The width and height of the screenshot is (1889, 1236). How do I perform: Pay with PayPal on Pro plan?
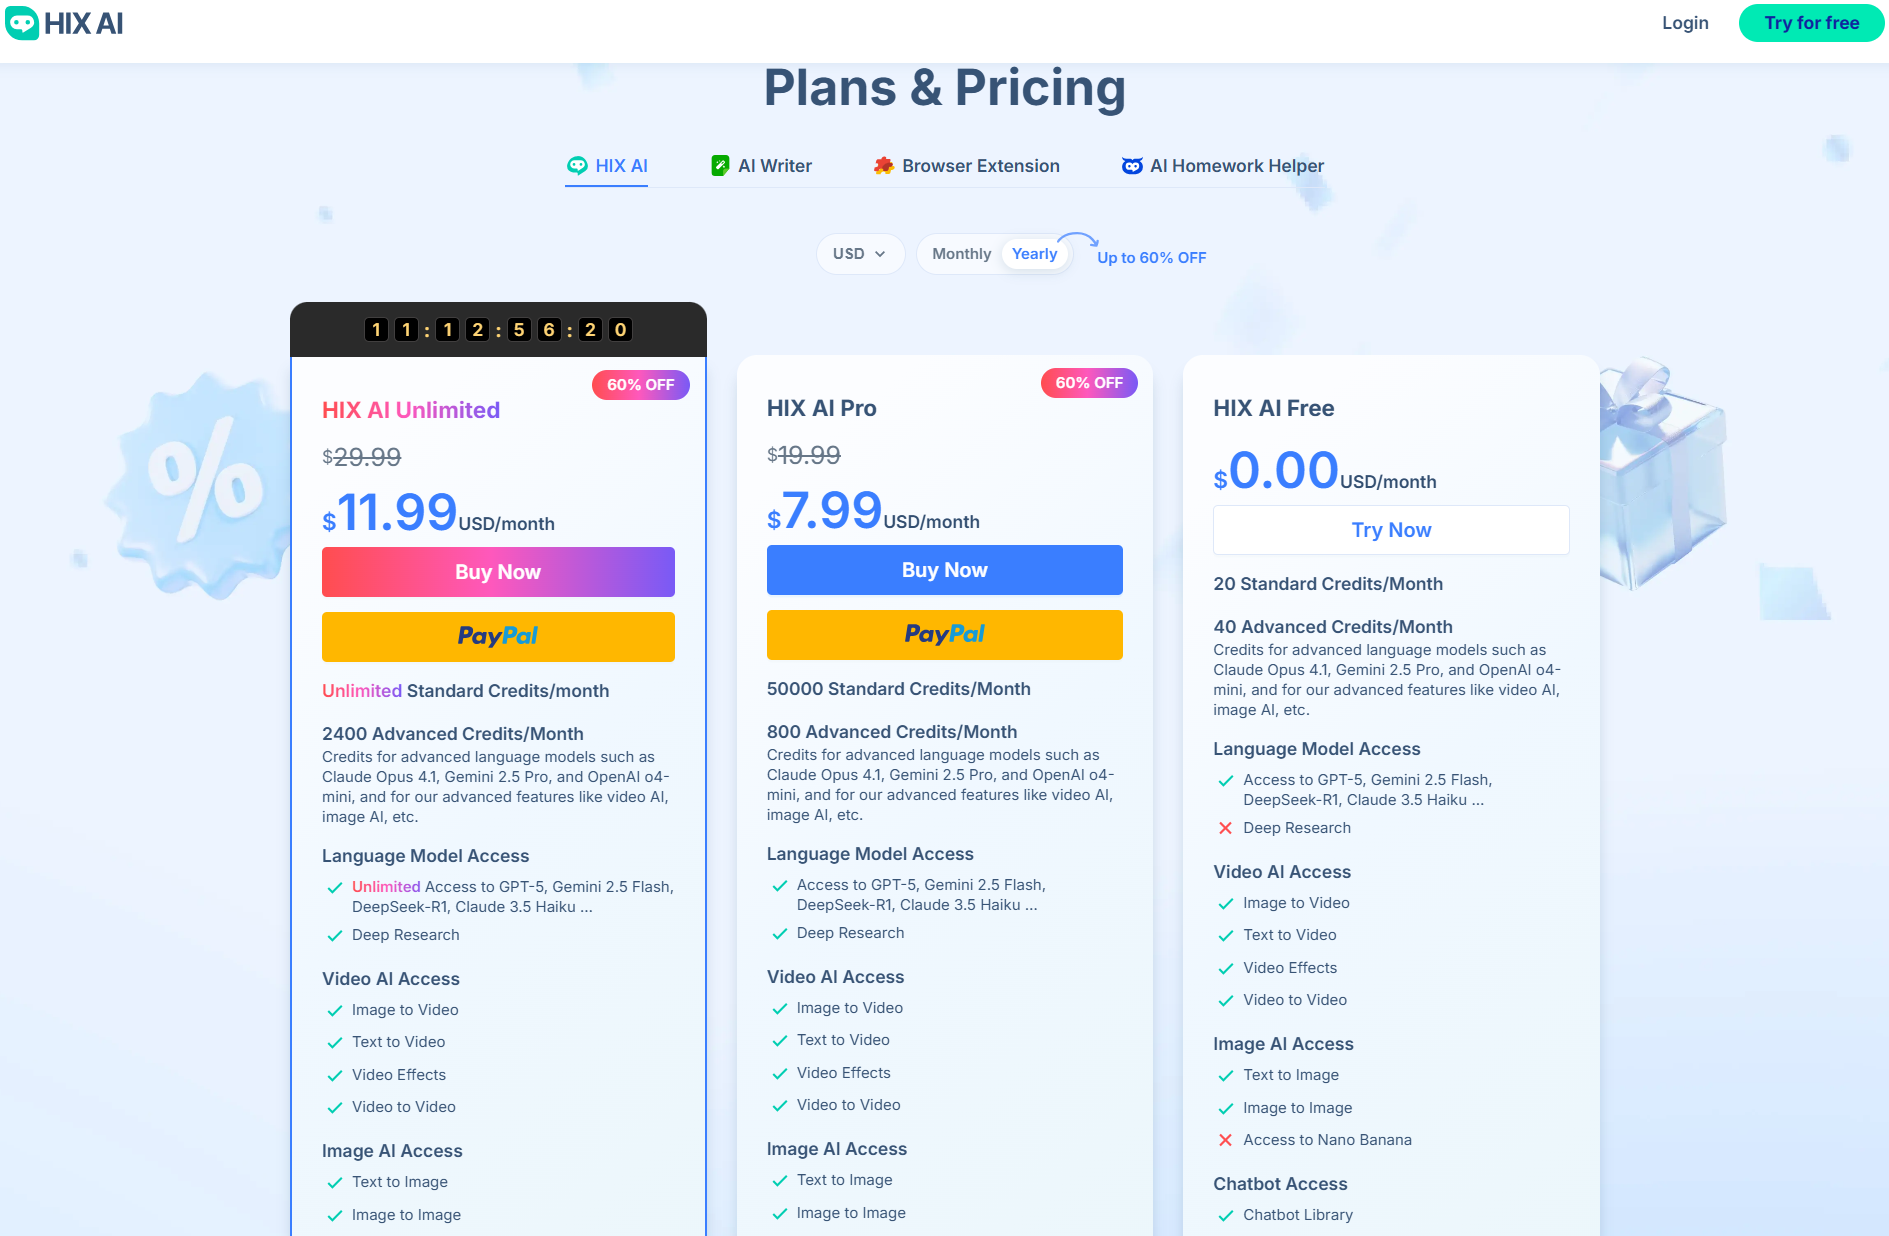[x=944, y=634]
